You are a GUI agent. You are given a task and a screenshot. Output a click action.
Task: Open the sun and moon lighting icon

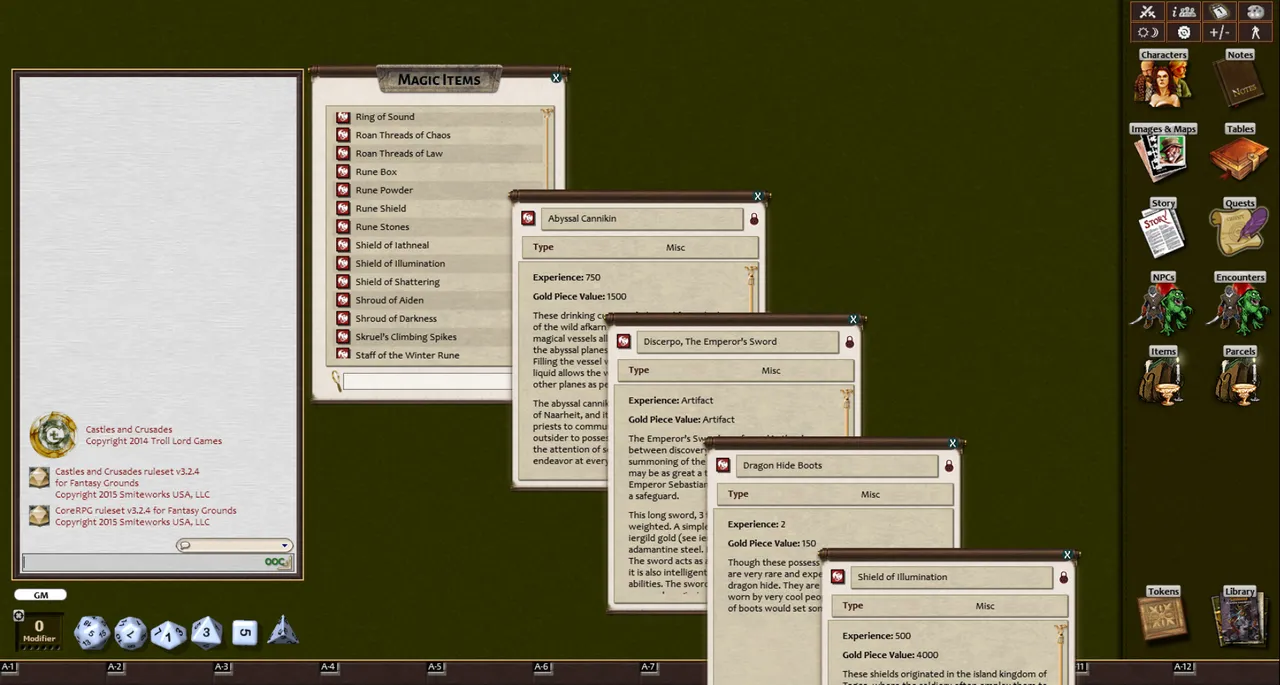(x=1148, y=32)
